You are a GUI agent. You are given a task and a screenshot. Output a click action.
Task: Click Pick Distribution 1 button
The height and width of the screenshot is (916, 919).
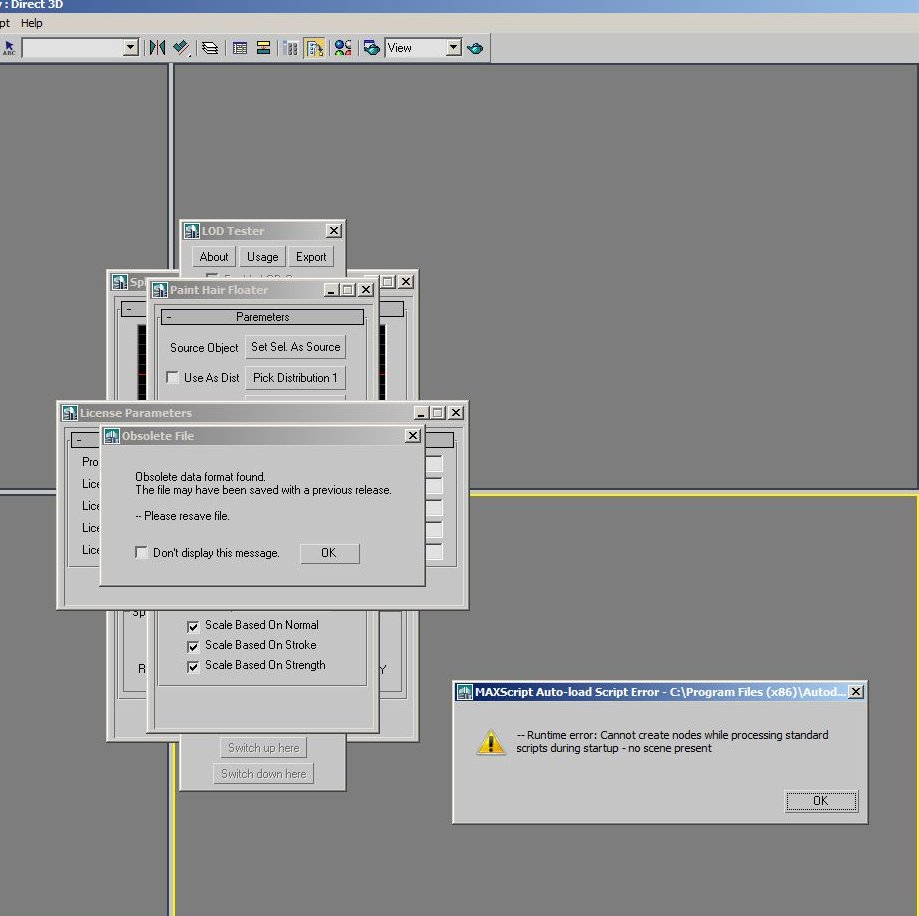[295, 378]
